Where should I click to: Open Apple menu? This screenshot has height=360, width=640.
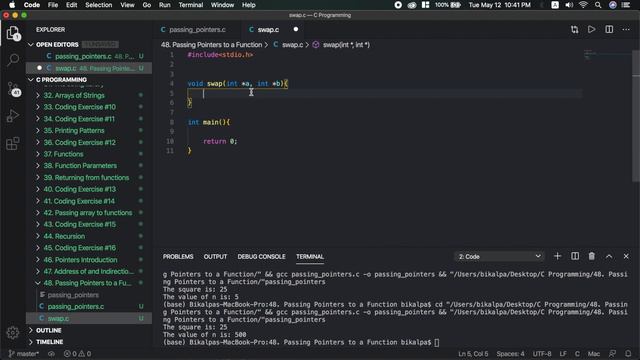click(12, 5)
